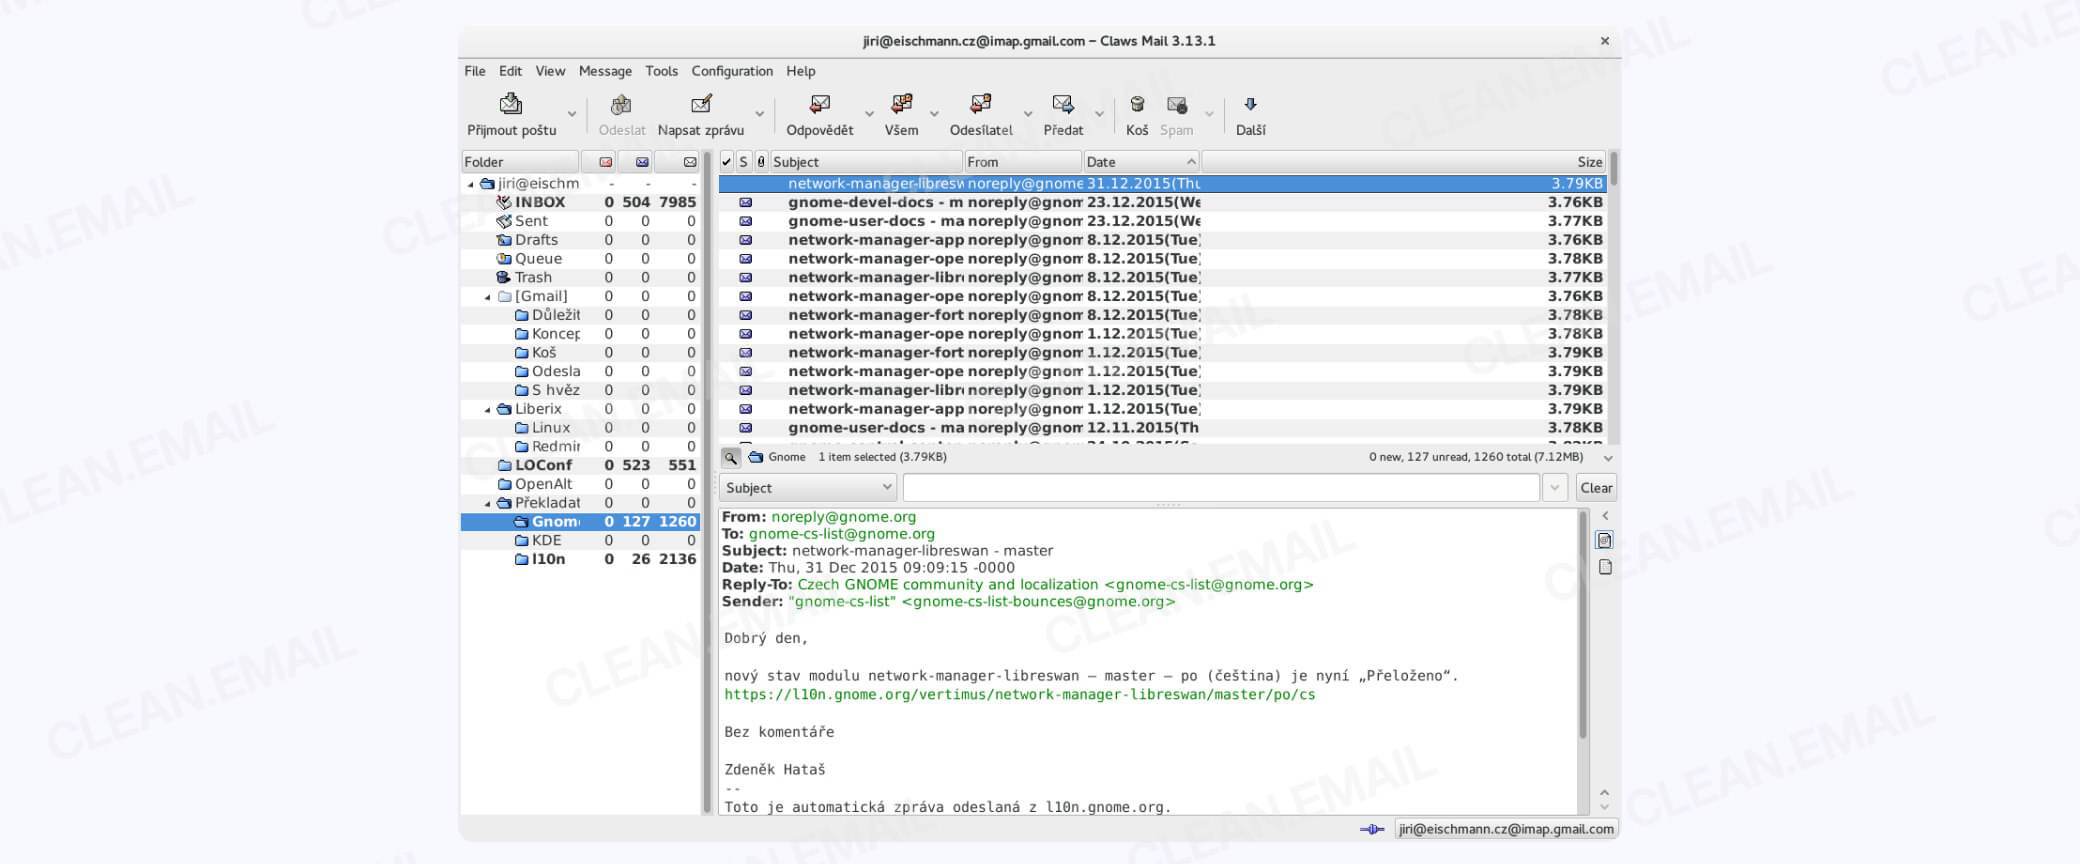
Task: Toggle the mark checkmark column header
Action: coord(727,162)
